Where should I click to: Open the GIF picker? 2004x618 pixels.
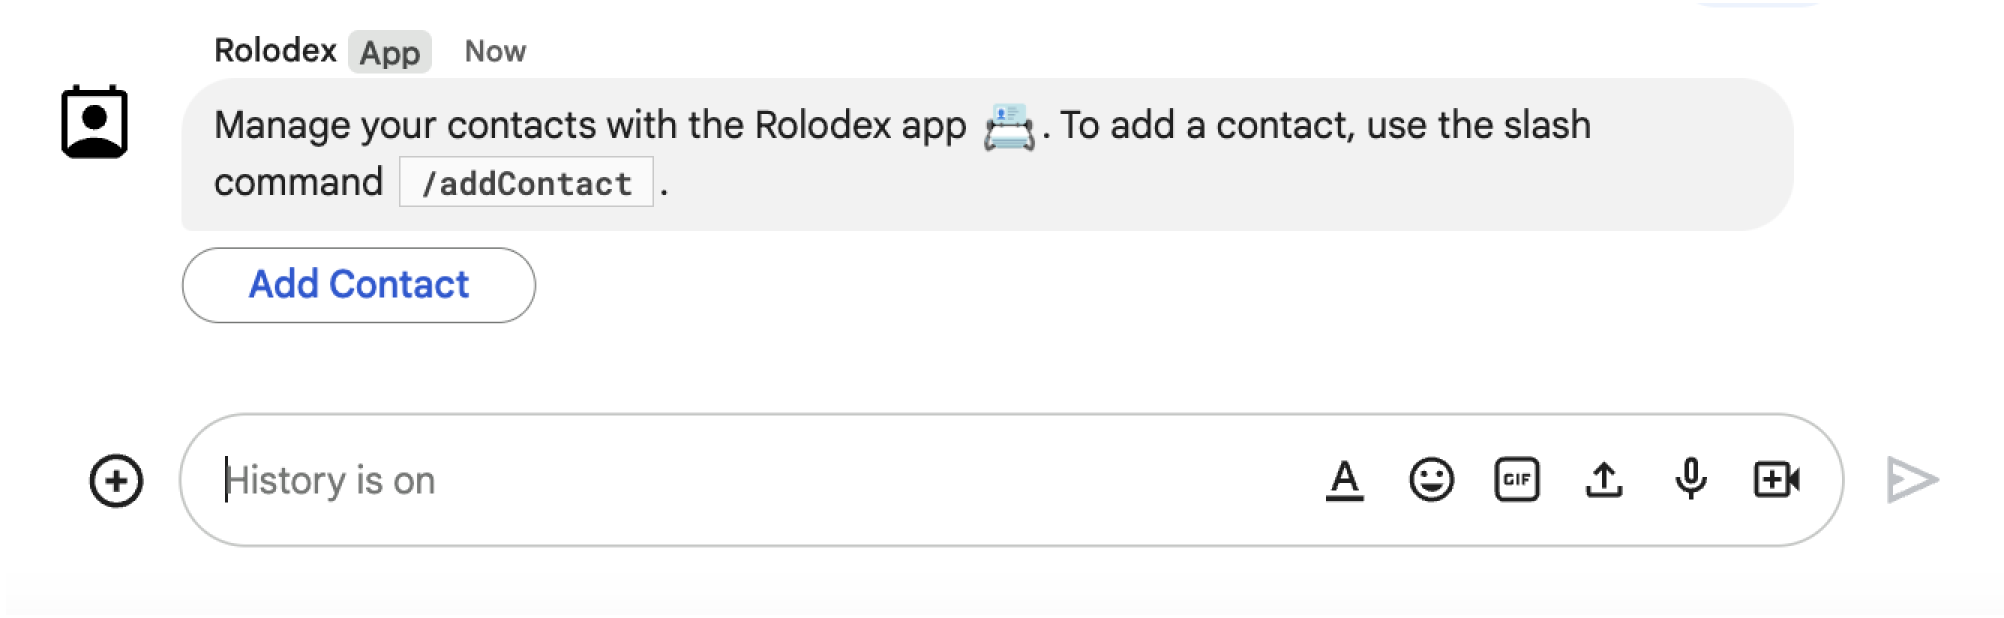1516,481
